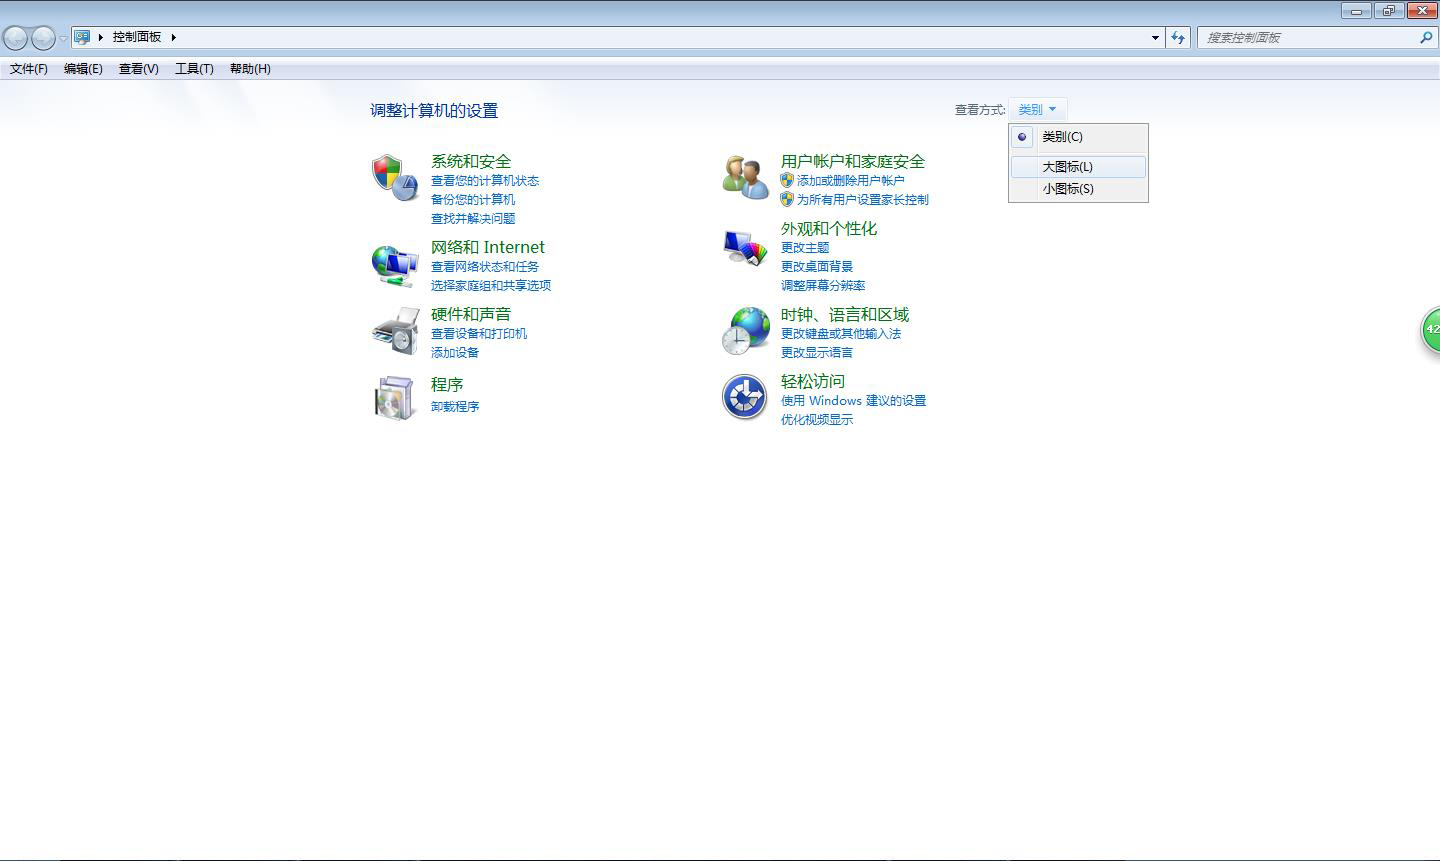This screenshot has height=861, width=1440.
Task: Open the 轻松访问 blue circle icon
Action: pyautogui.click(x=745, y=397)
